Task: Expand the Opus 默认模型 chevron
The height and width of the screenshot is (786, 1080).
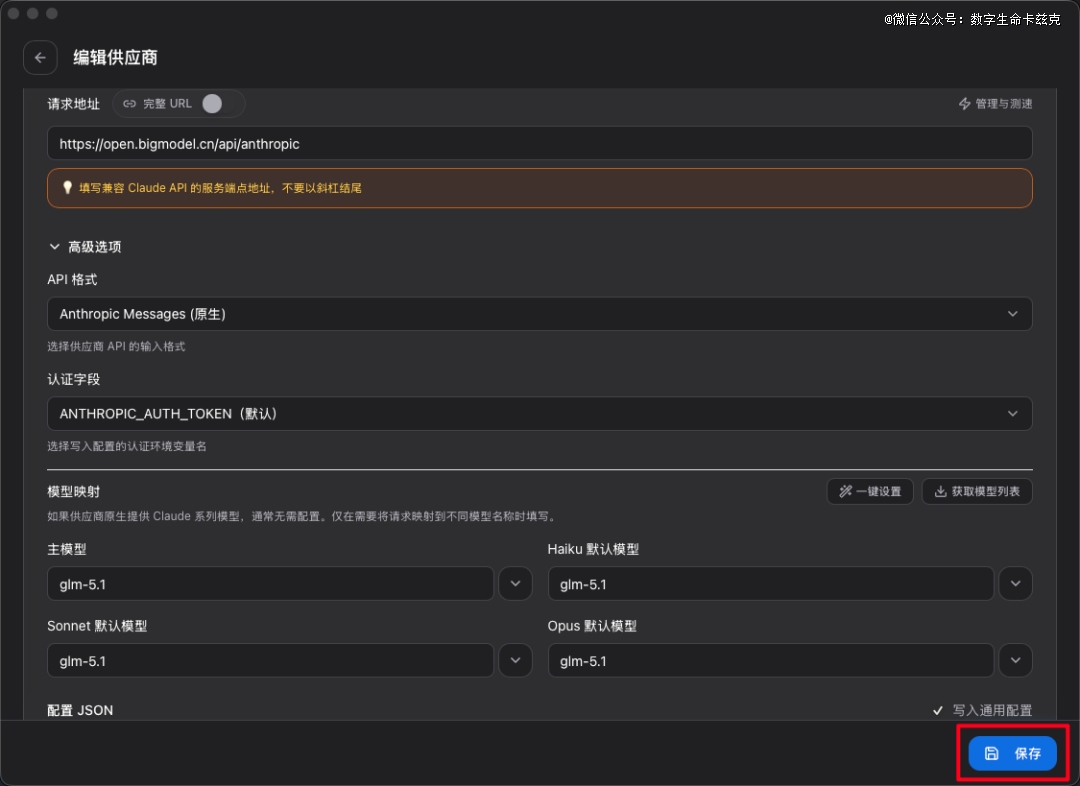Action: pos(1016,661)
